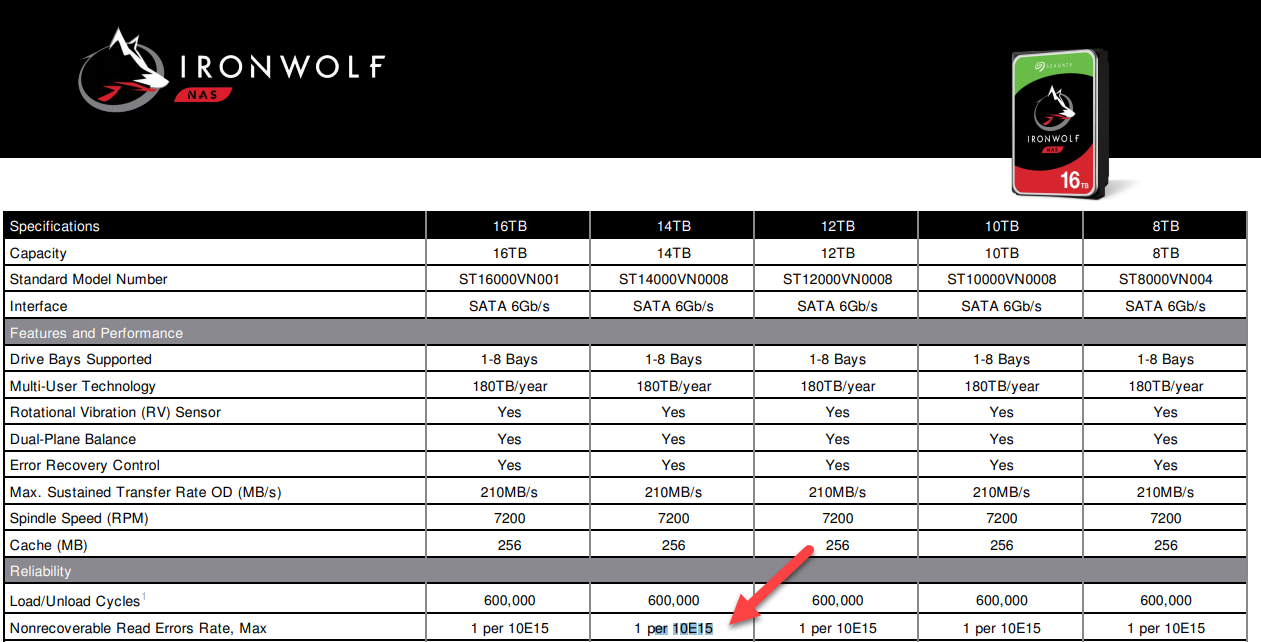Click the Nonrecoverable Read Errors Rate label
The height and width of the screenshot is (642, 1261).
pos(138,628)
